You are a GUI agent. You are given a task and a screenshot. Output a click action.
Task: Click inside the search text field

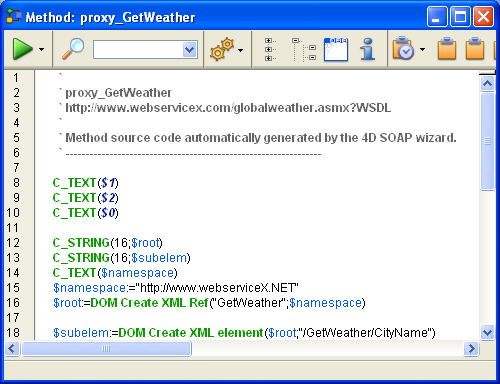pos(138,50)
